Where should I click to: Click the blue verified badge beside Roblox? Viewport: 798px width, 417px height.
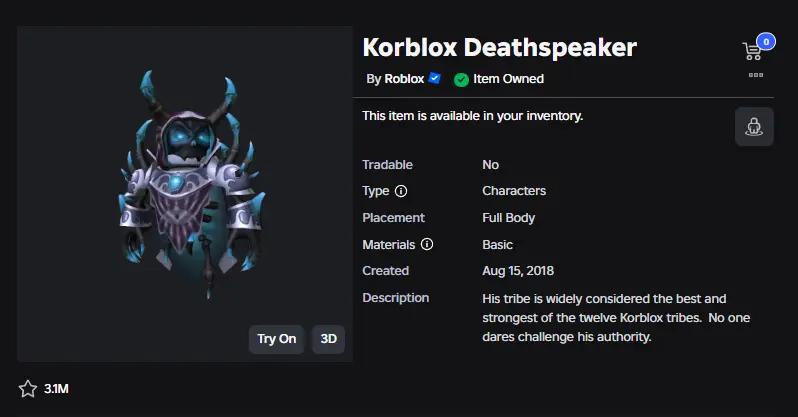pyautogui.click(x=435, y=78)
